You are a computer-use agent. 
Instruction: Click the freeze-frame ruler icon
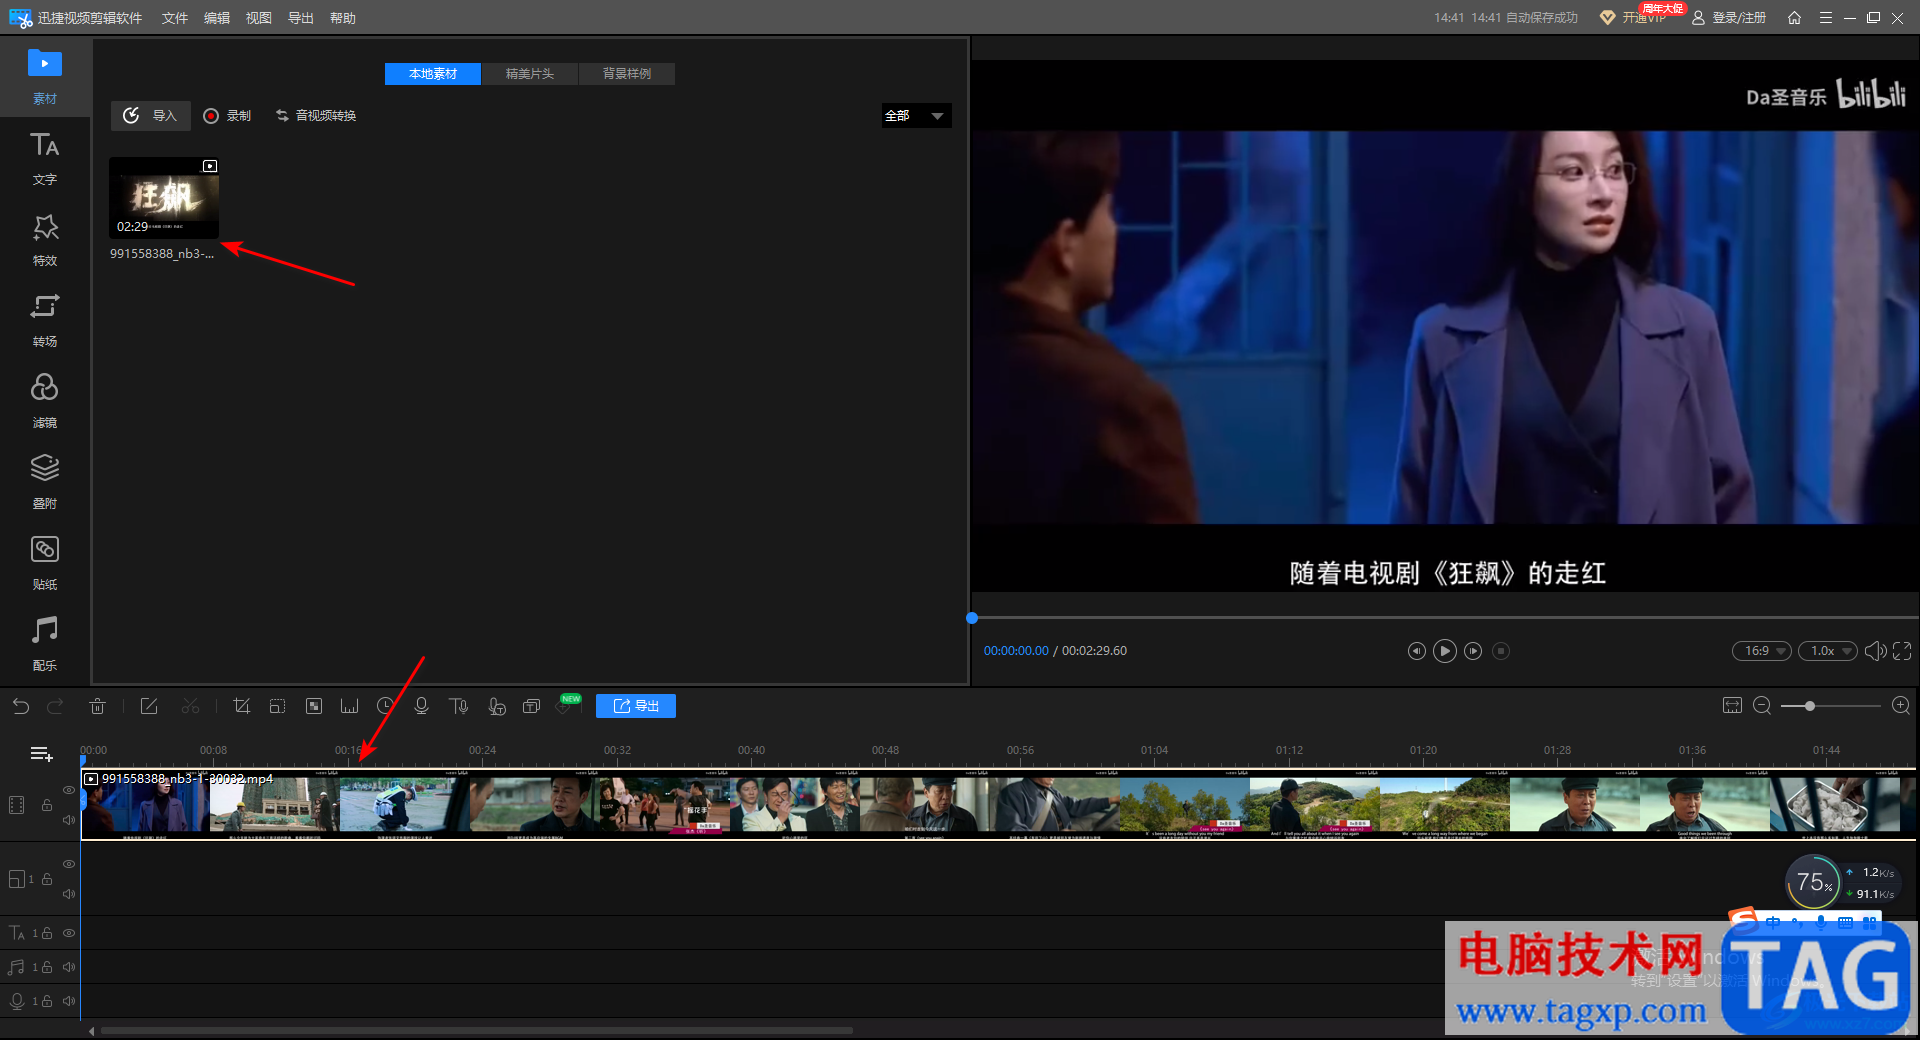tap(349, 706)
